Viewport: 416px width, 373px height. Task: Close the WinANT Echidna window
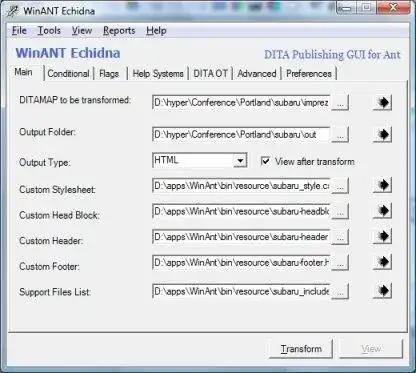(393, 7)
